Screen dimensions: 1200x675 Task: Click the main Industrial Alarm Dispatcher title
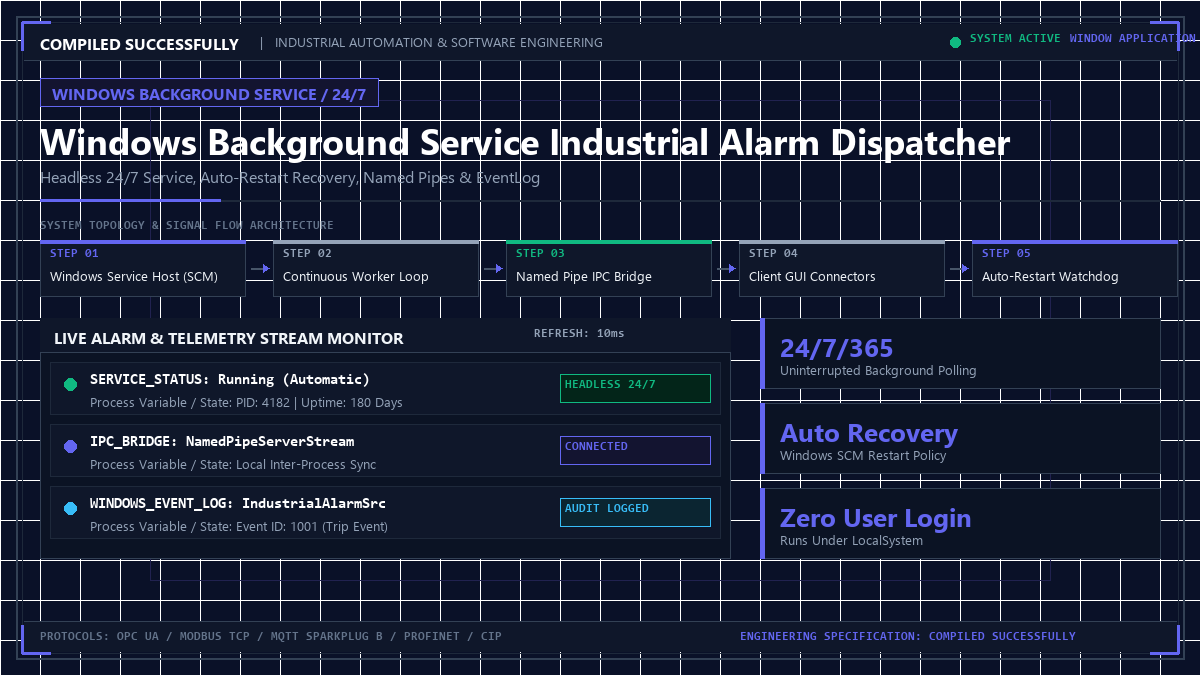point(525,143)
